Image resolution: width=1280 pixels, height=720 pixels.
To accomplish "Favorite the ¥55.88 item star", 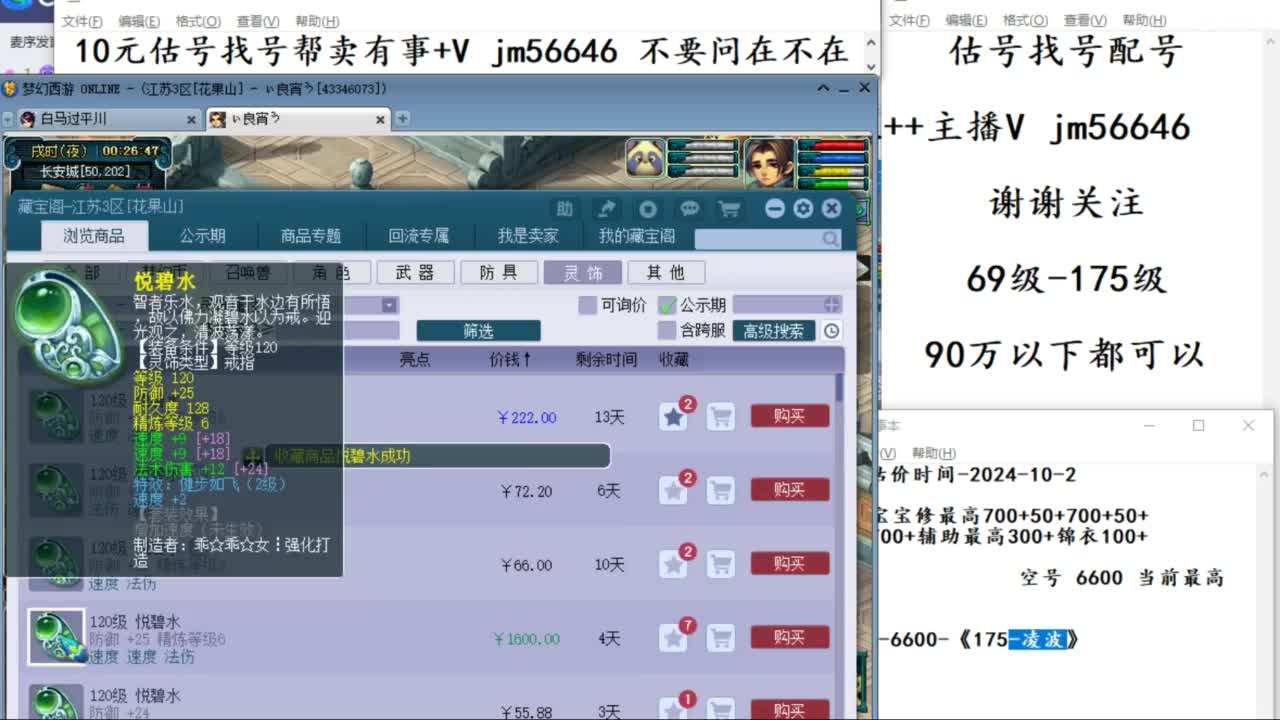I will point(674,711).
